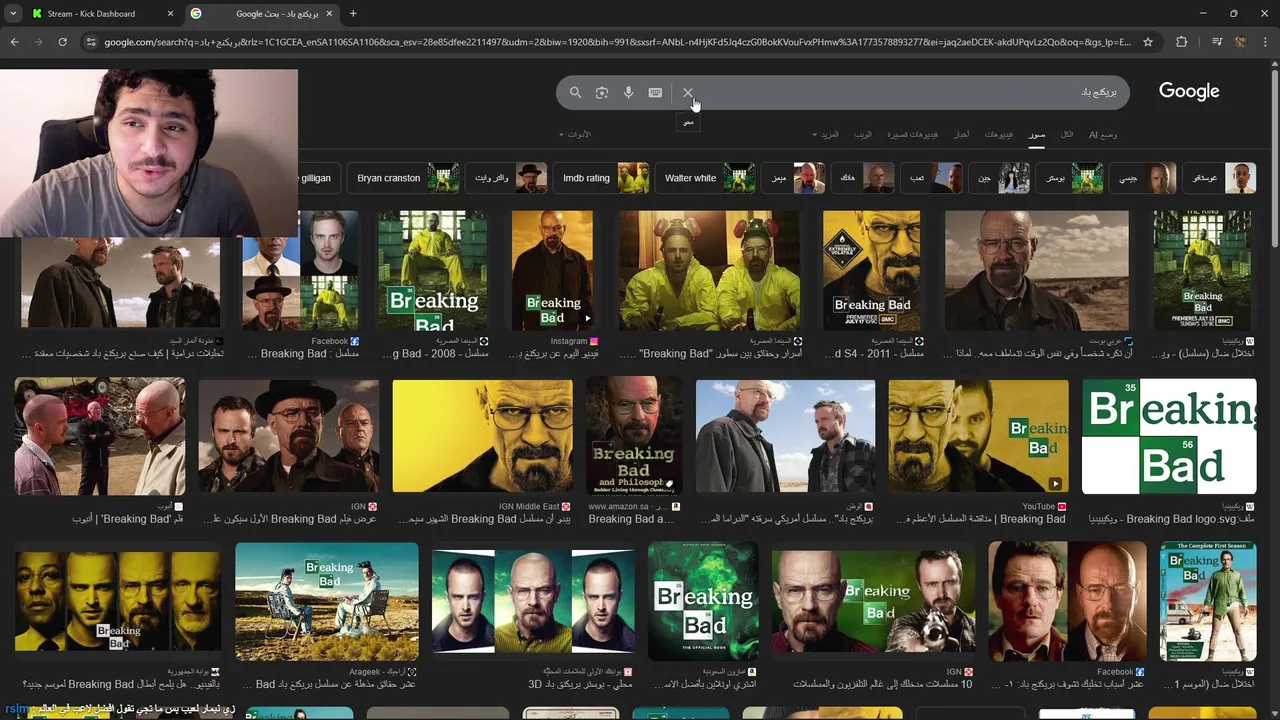This screenshot has width=1280, height=720.
Task: Open Chrome three-dot menu
Action: point(1265,42)
